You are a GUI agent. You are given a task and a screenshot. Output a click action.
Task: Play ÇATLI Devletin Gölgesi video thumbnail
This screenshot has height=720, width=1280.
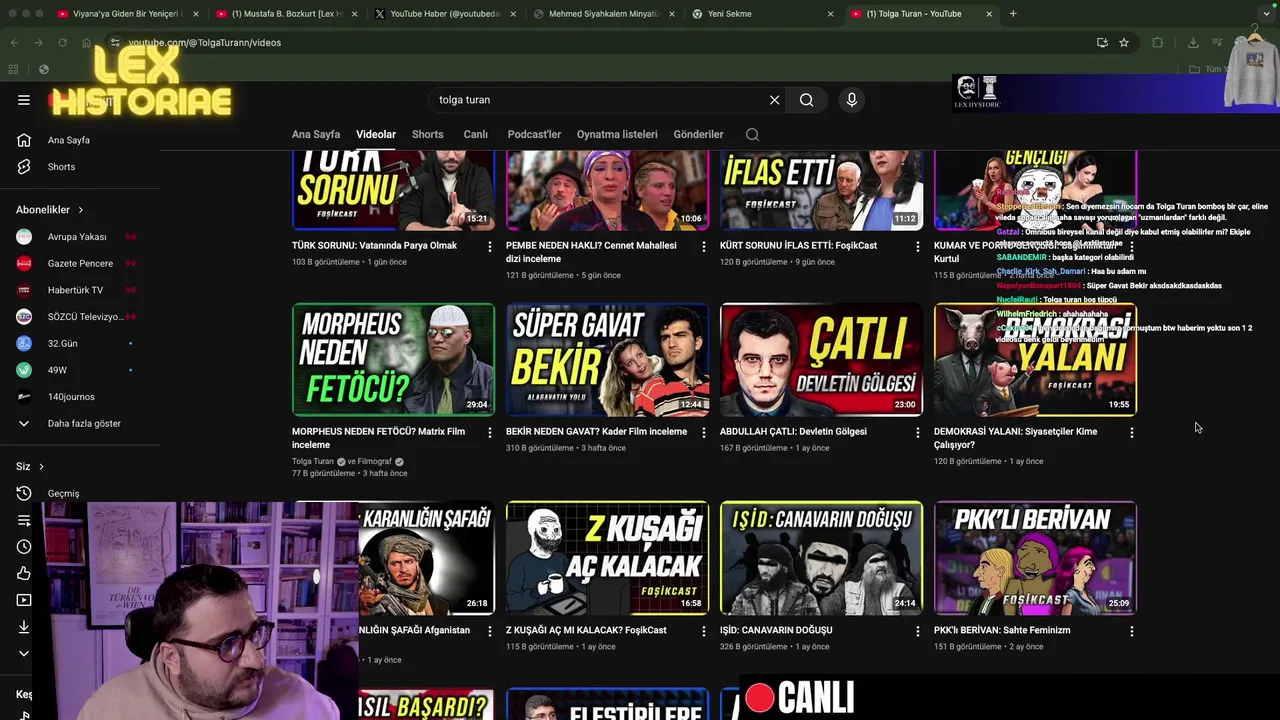click(821, 359)
